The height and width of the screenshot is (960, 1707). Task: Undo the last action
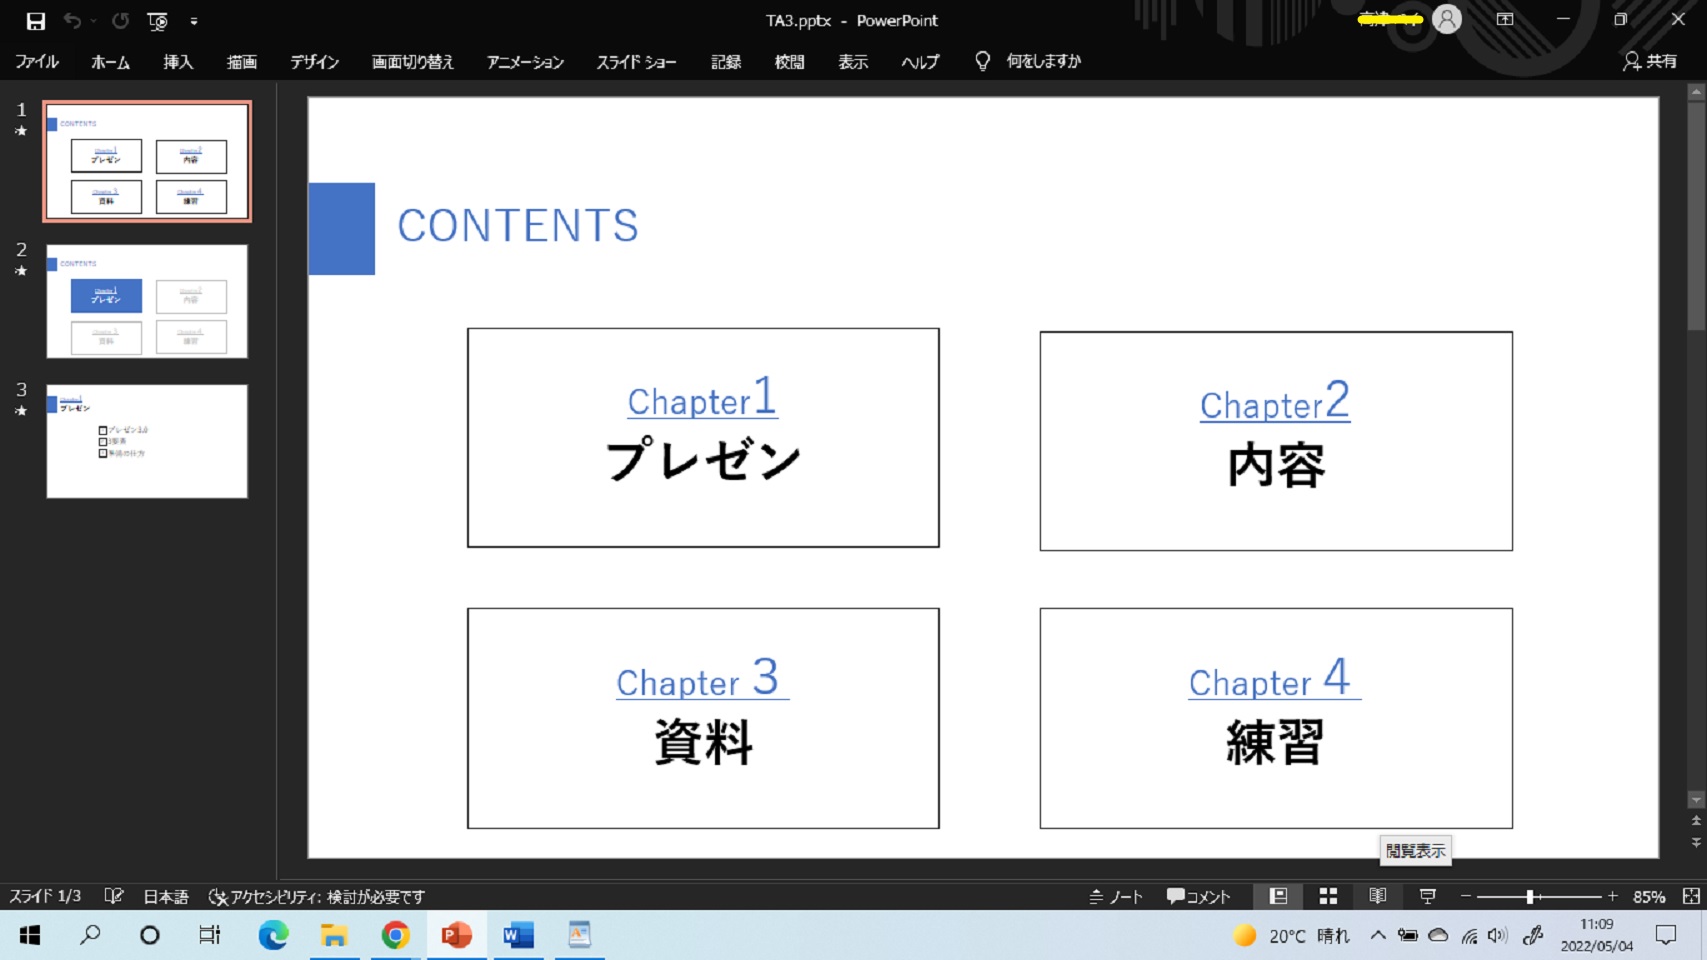[72, 21]
